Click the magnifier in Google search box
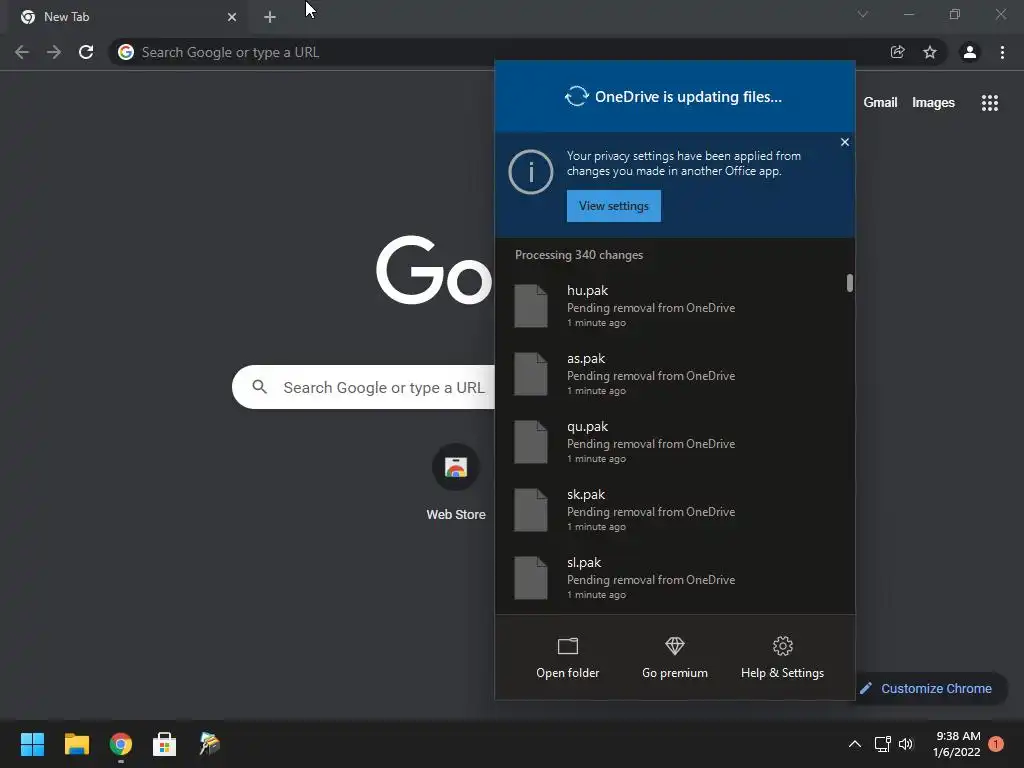Viewport: 1024px width, 768px height. [x=259, y=387]
